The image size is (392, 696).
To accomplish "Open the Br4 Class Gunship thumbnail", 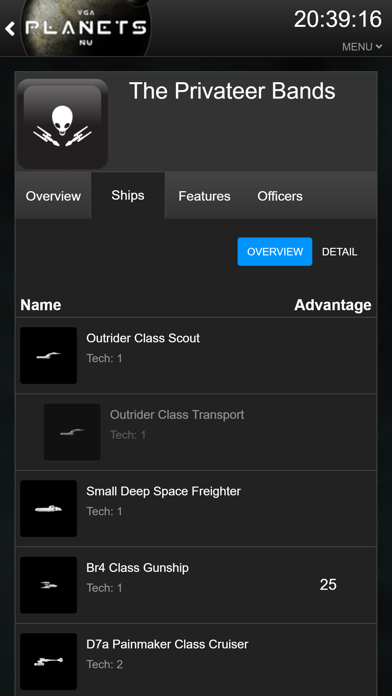I will [x=48, y=585].
